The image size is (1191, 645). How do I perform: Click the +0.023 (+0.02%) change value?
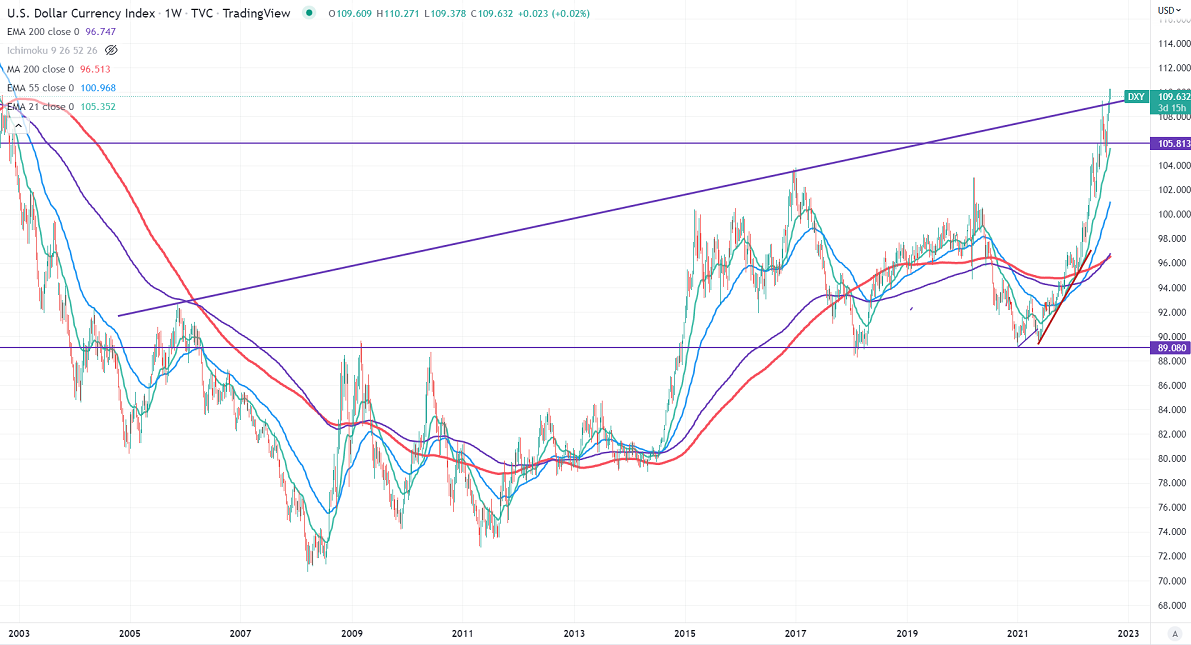[x=554, y=14]
